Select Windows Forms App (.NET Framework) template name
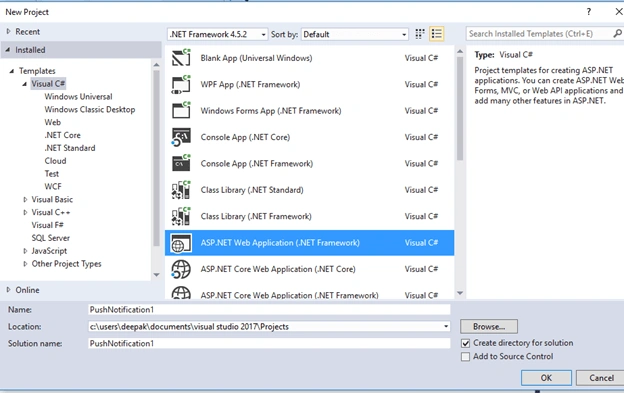The width and height of the screenshot is (624, 393). point(271,111)
